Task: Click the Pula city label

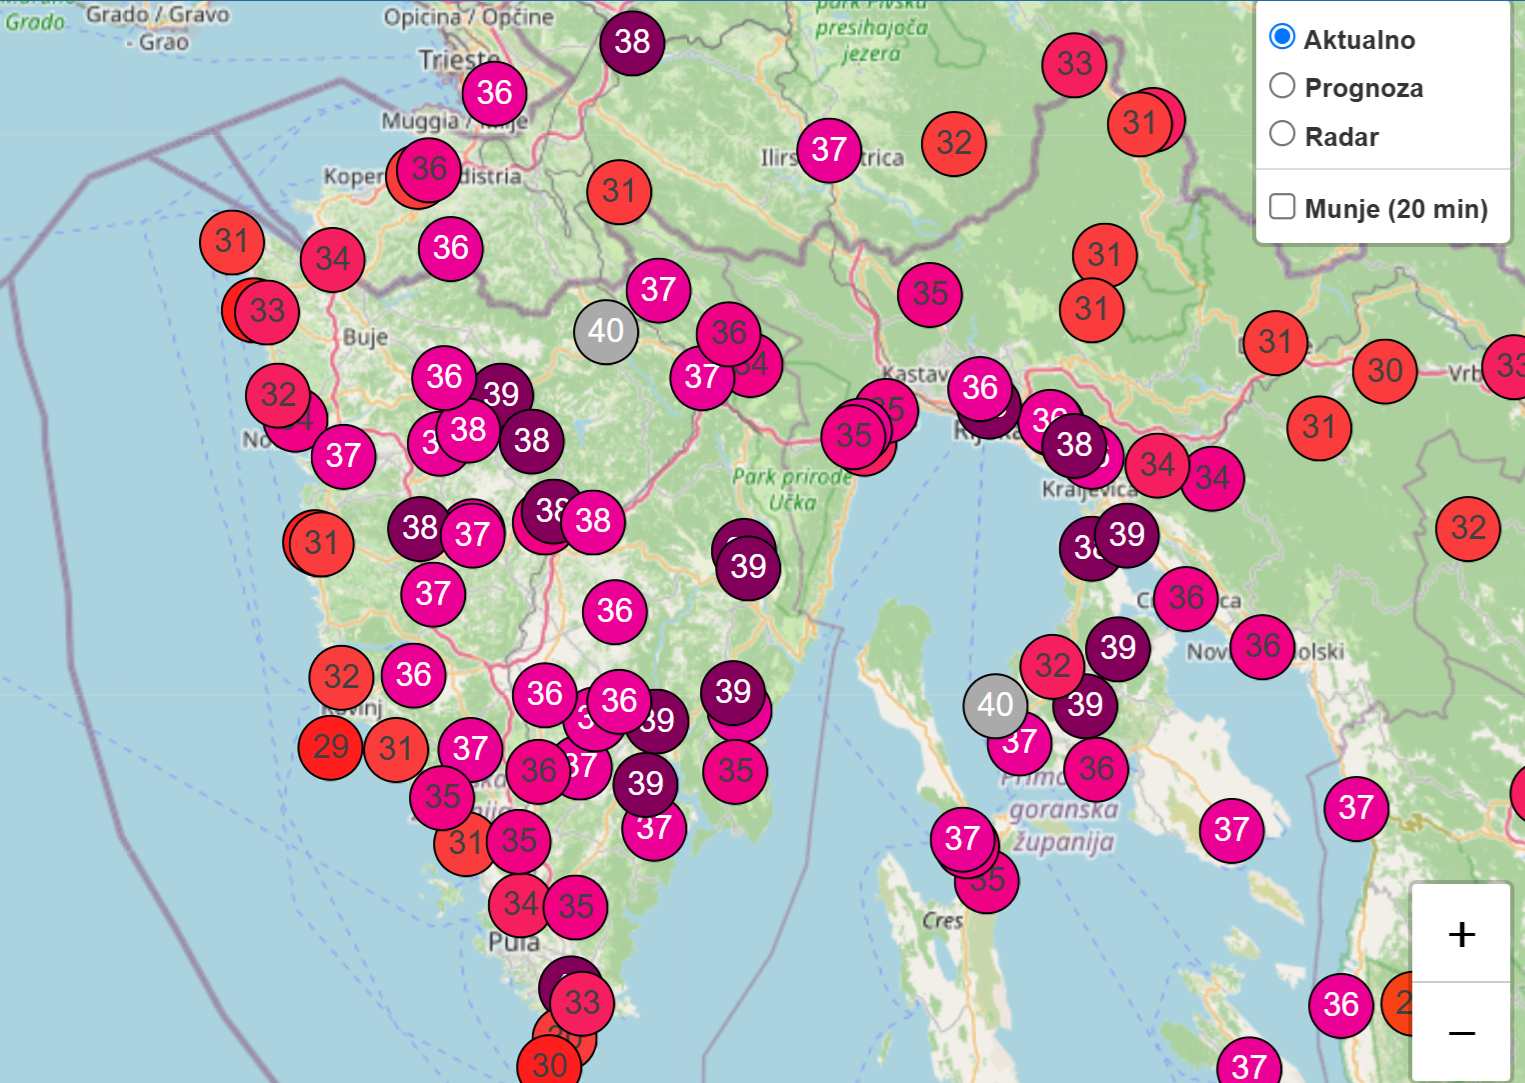Action: [514, 943]
